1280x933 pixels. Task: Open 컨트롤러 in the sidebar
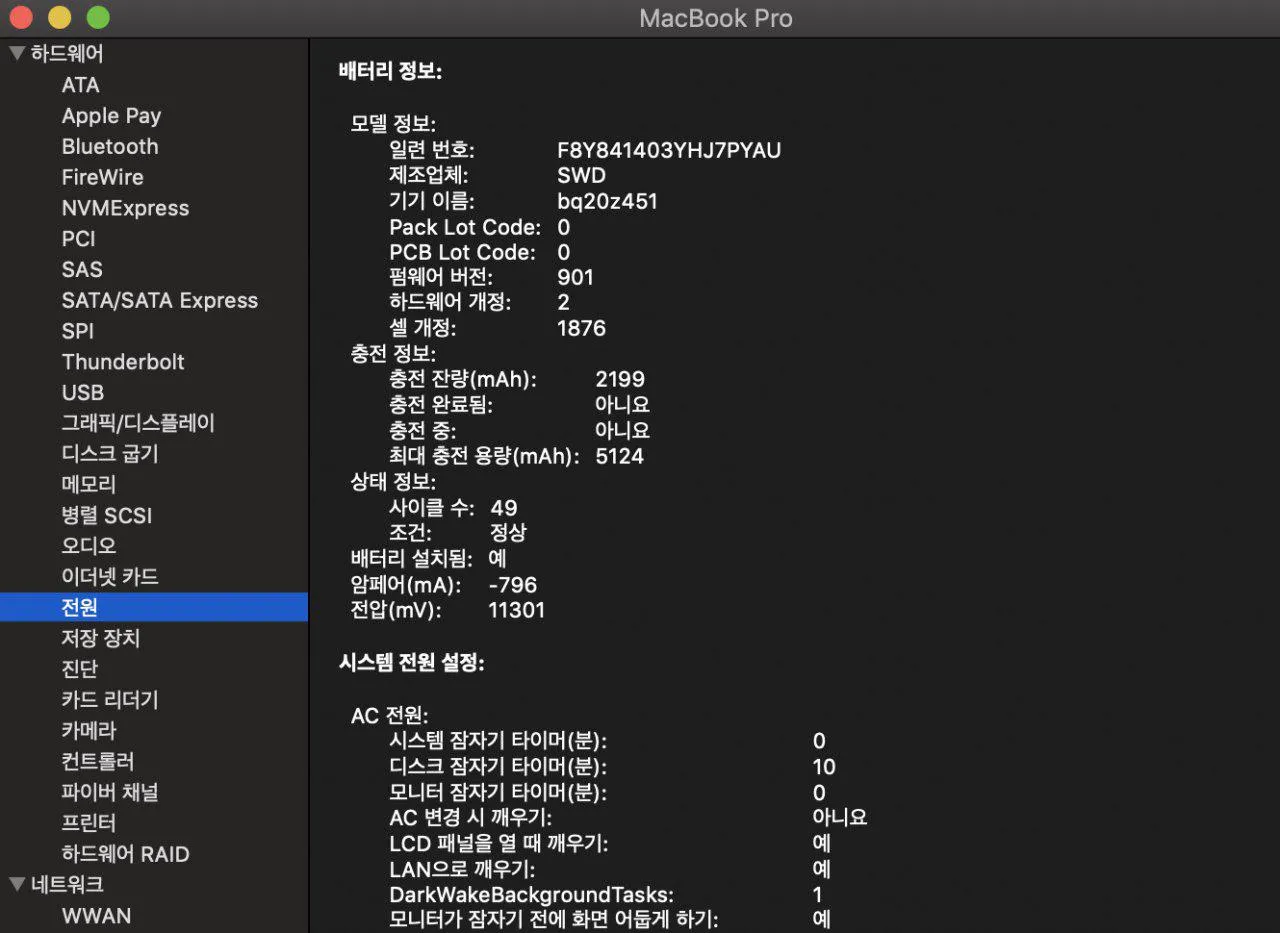(x=98, y=762)
